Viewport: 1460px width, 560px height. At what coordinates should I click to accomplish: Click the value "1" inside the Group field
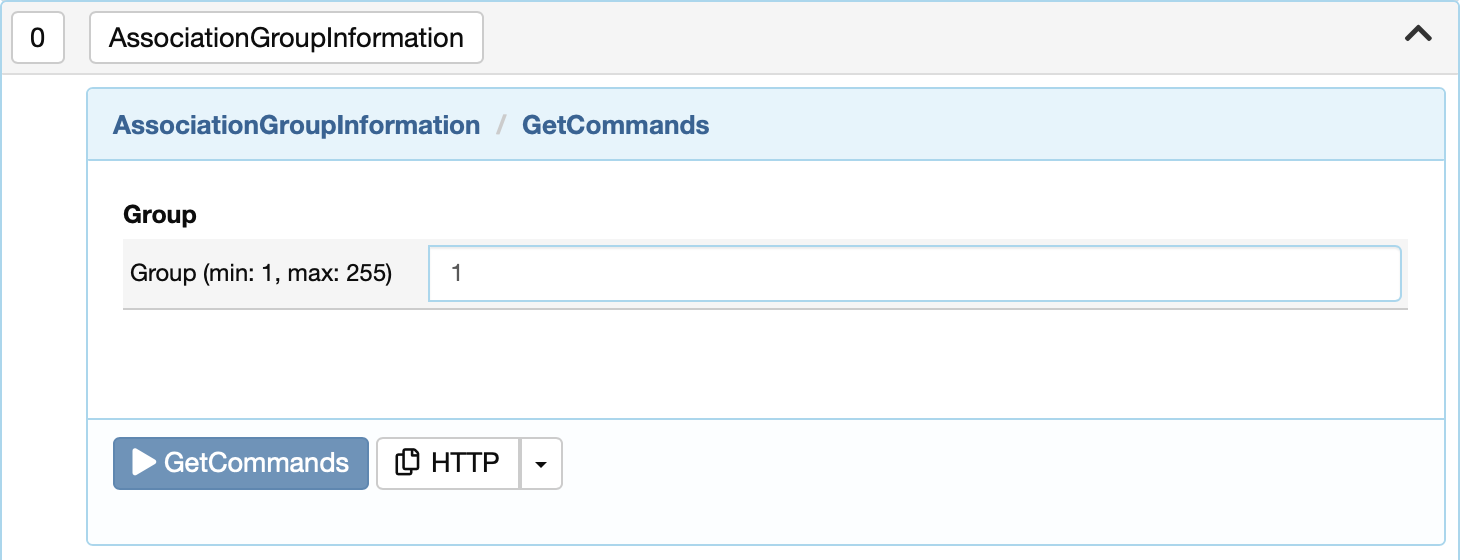456,273
